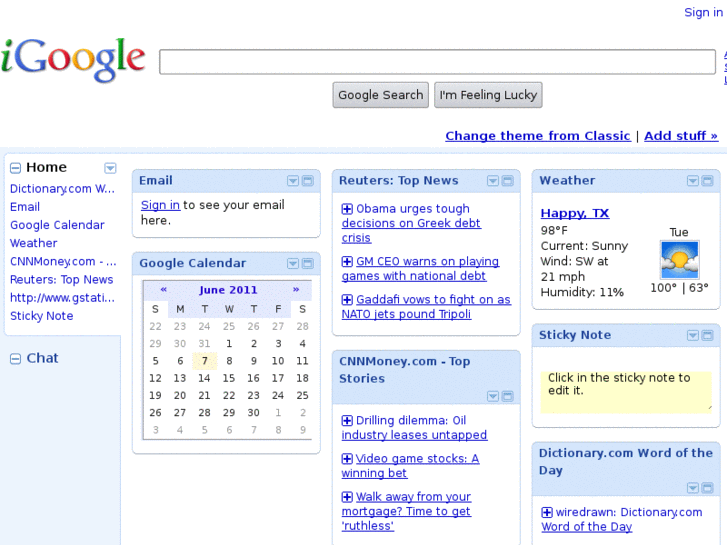Select June 1 in the calendar
The width and height of the screenshot is (727, 545).
pyautogui.click(x=229, y=344)
